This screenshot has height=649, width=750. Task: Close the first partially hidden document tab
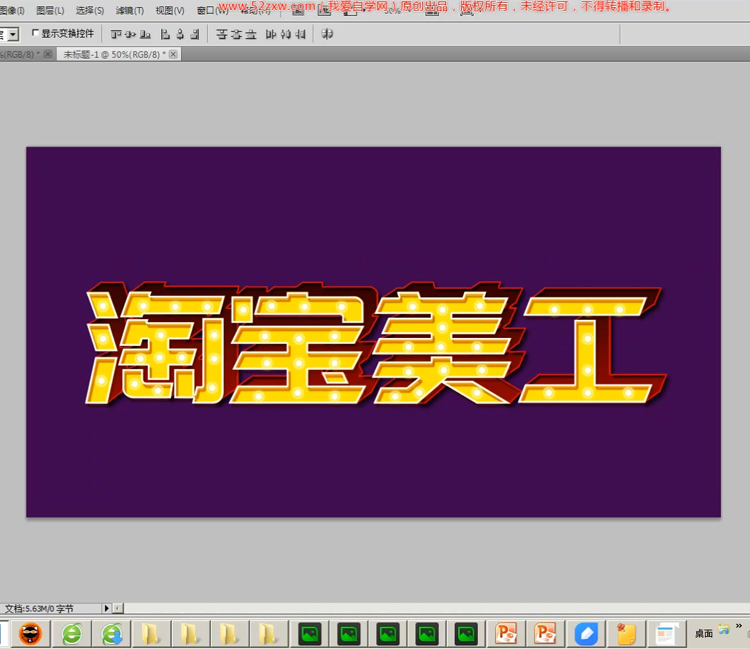click(x=47, y=54)
